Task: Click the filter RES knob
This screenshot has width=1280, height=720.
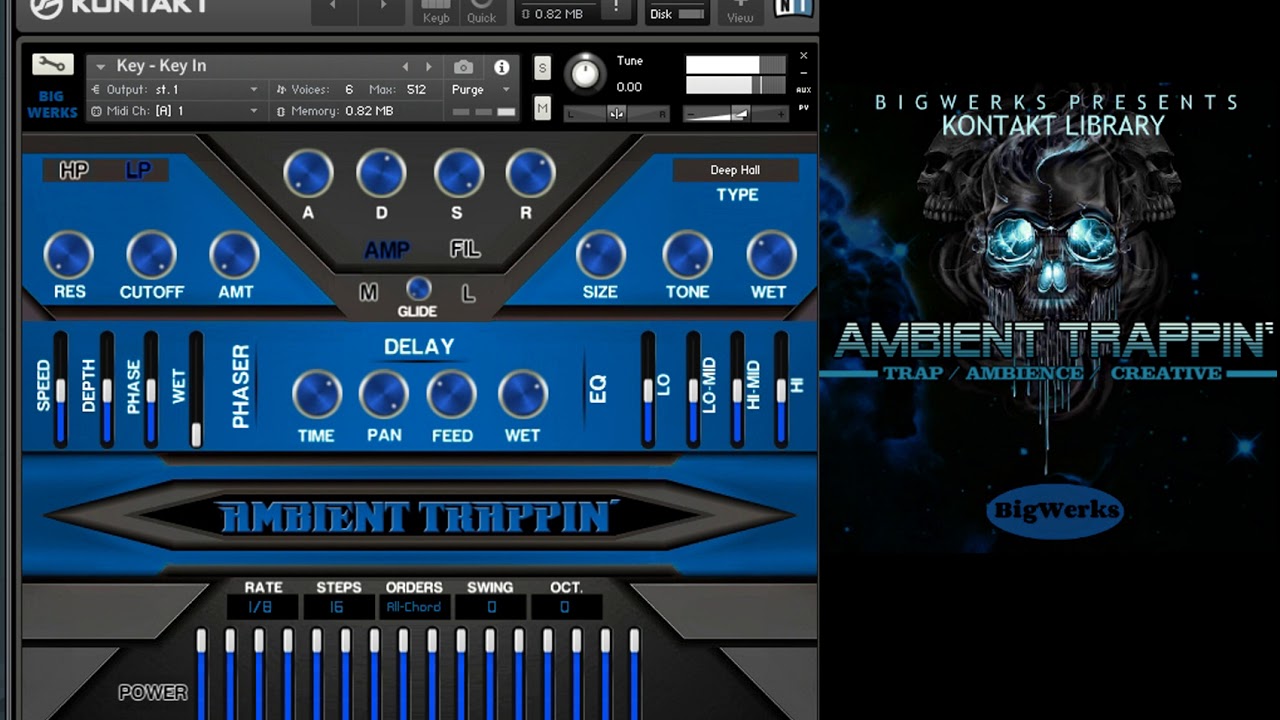Action: point(69,255)
